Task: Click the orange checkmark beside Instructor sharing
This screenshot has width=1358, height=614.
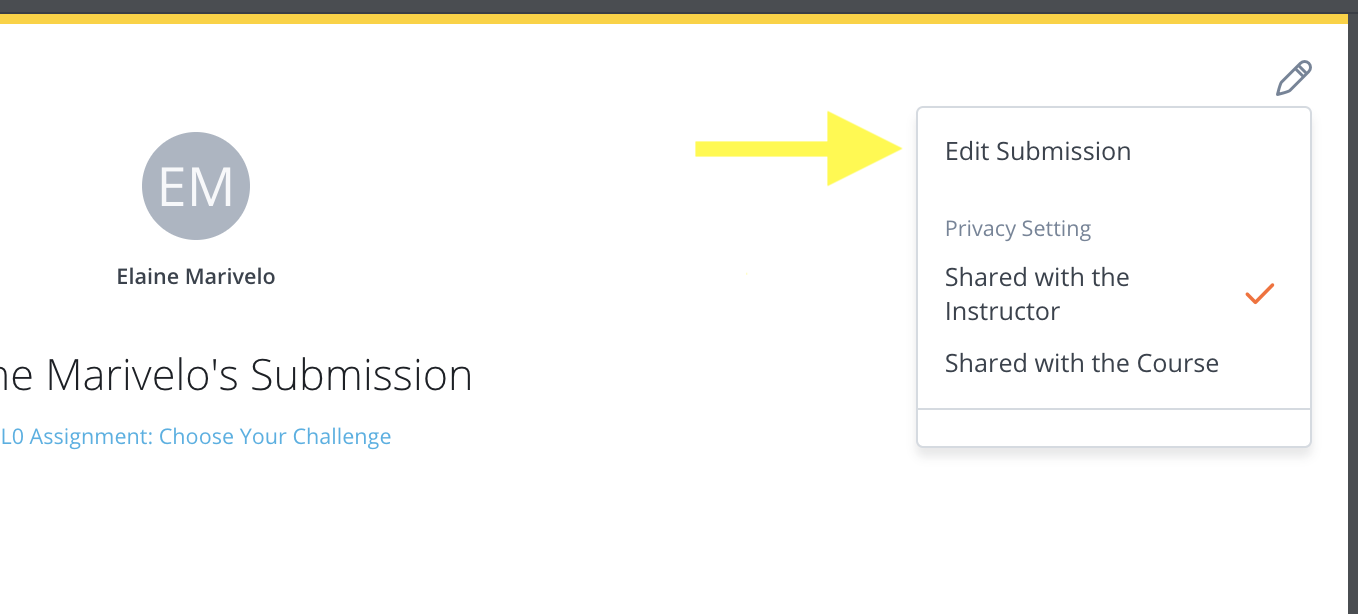Action: coord(1259,294)
